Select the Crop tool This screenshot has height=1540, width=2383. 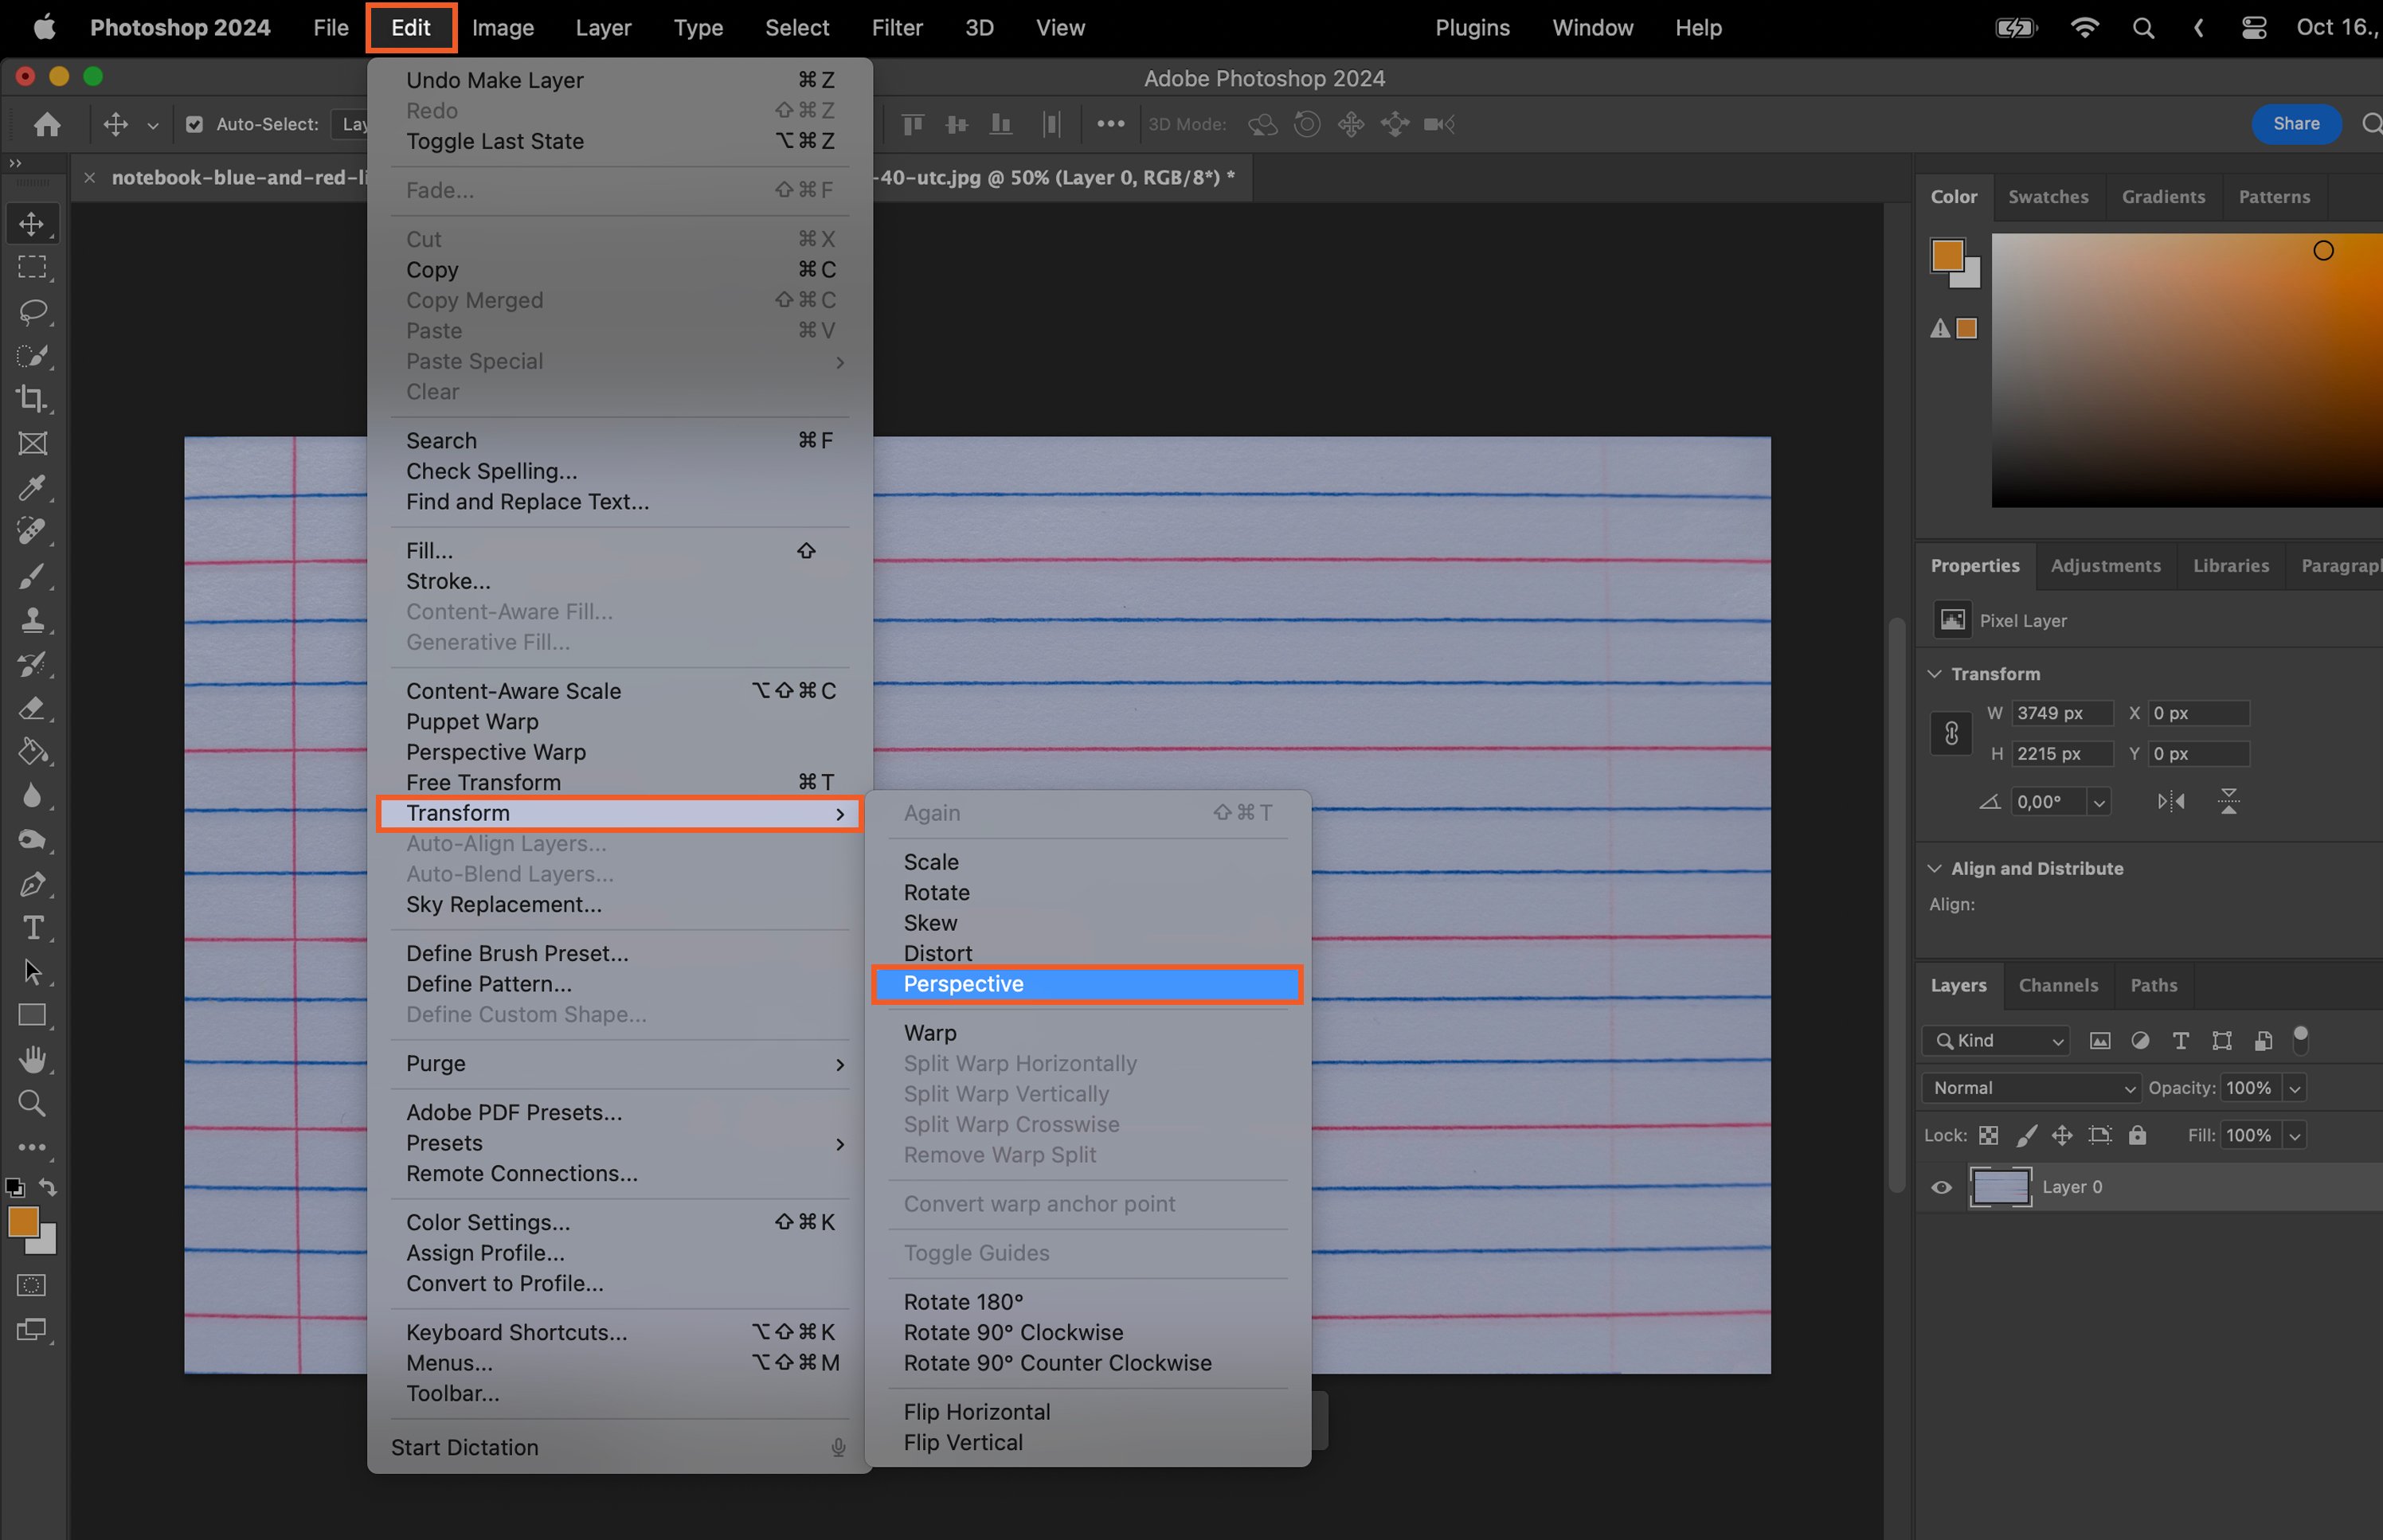[x=32, y=399]
